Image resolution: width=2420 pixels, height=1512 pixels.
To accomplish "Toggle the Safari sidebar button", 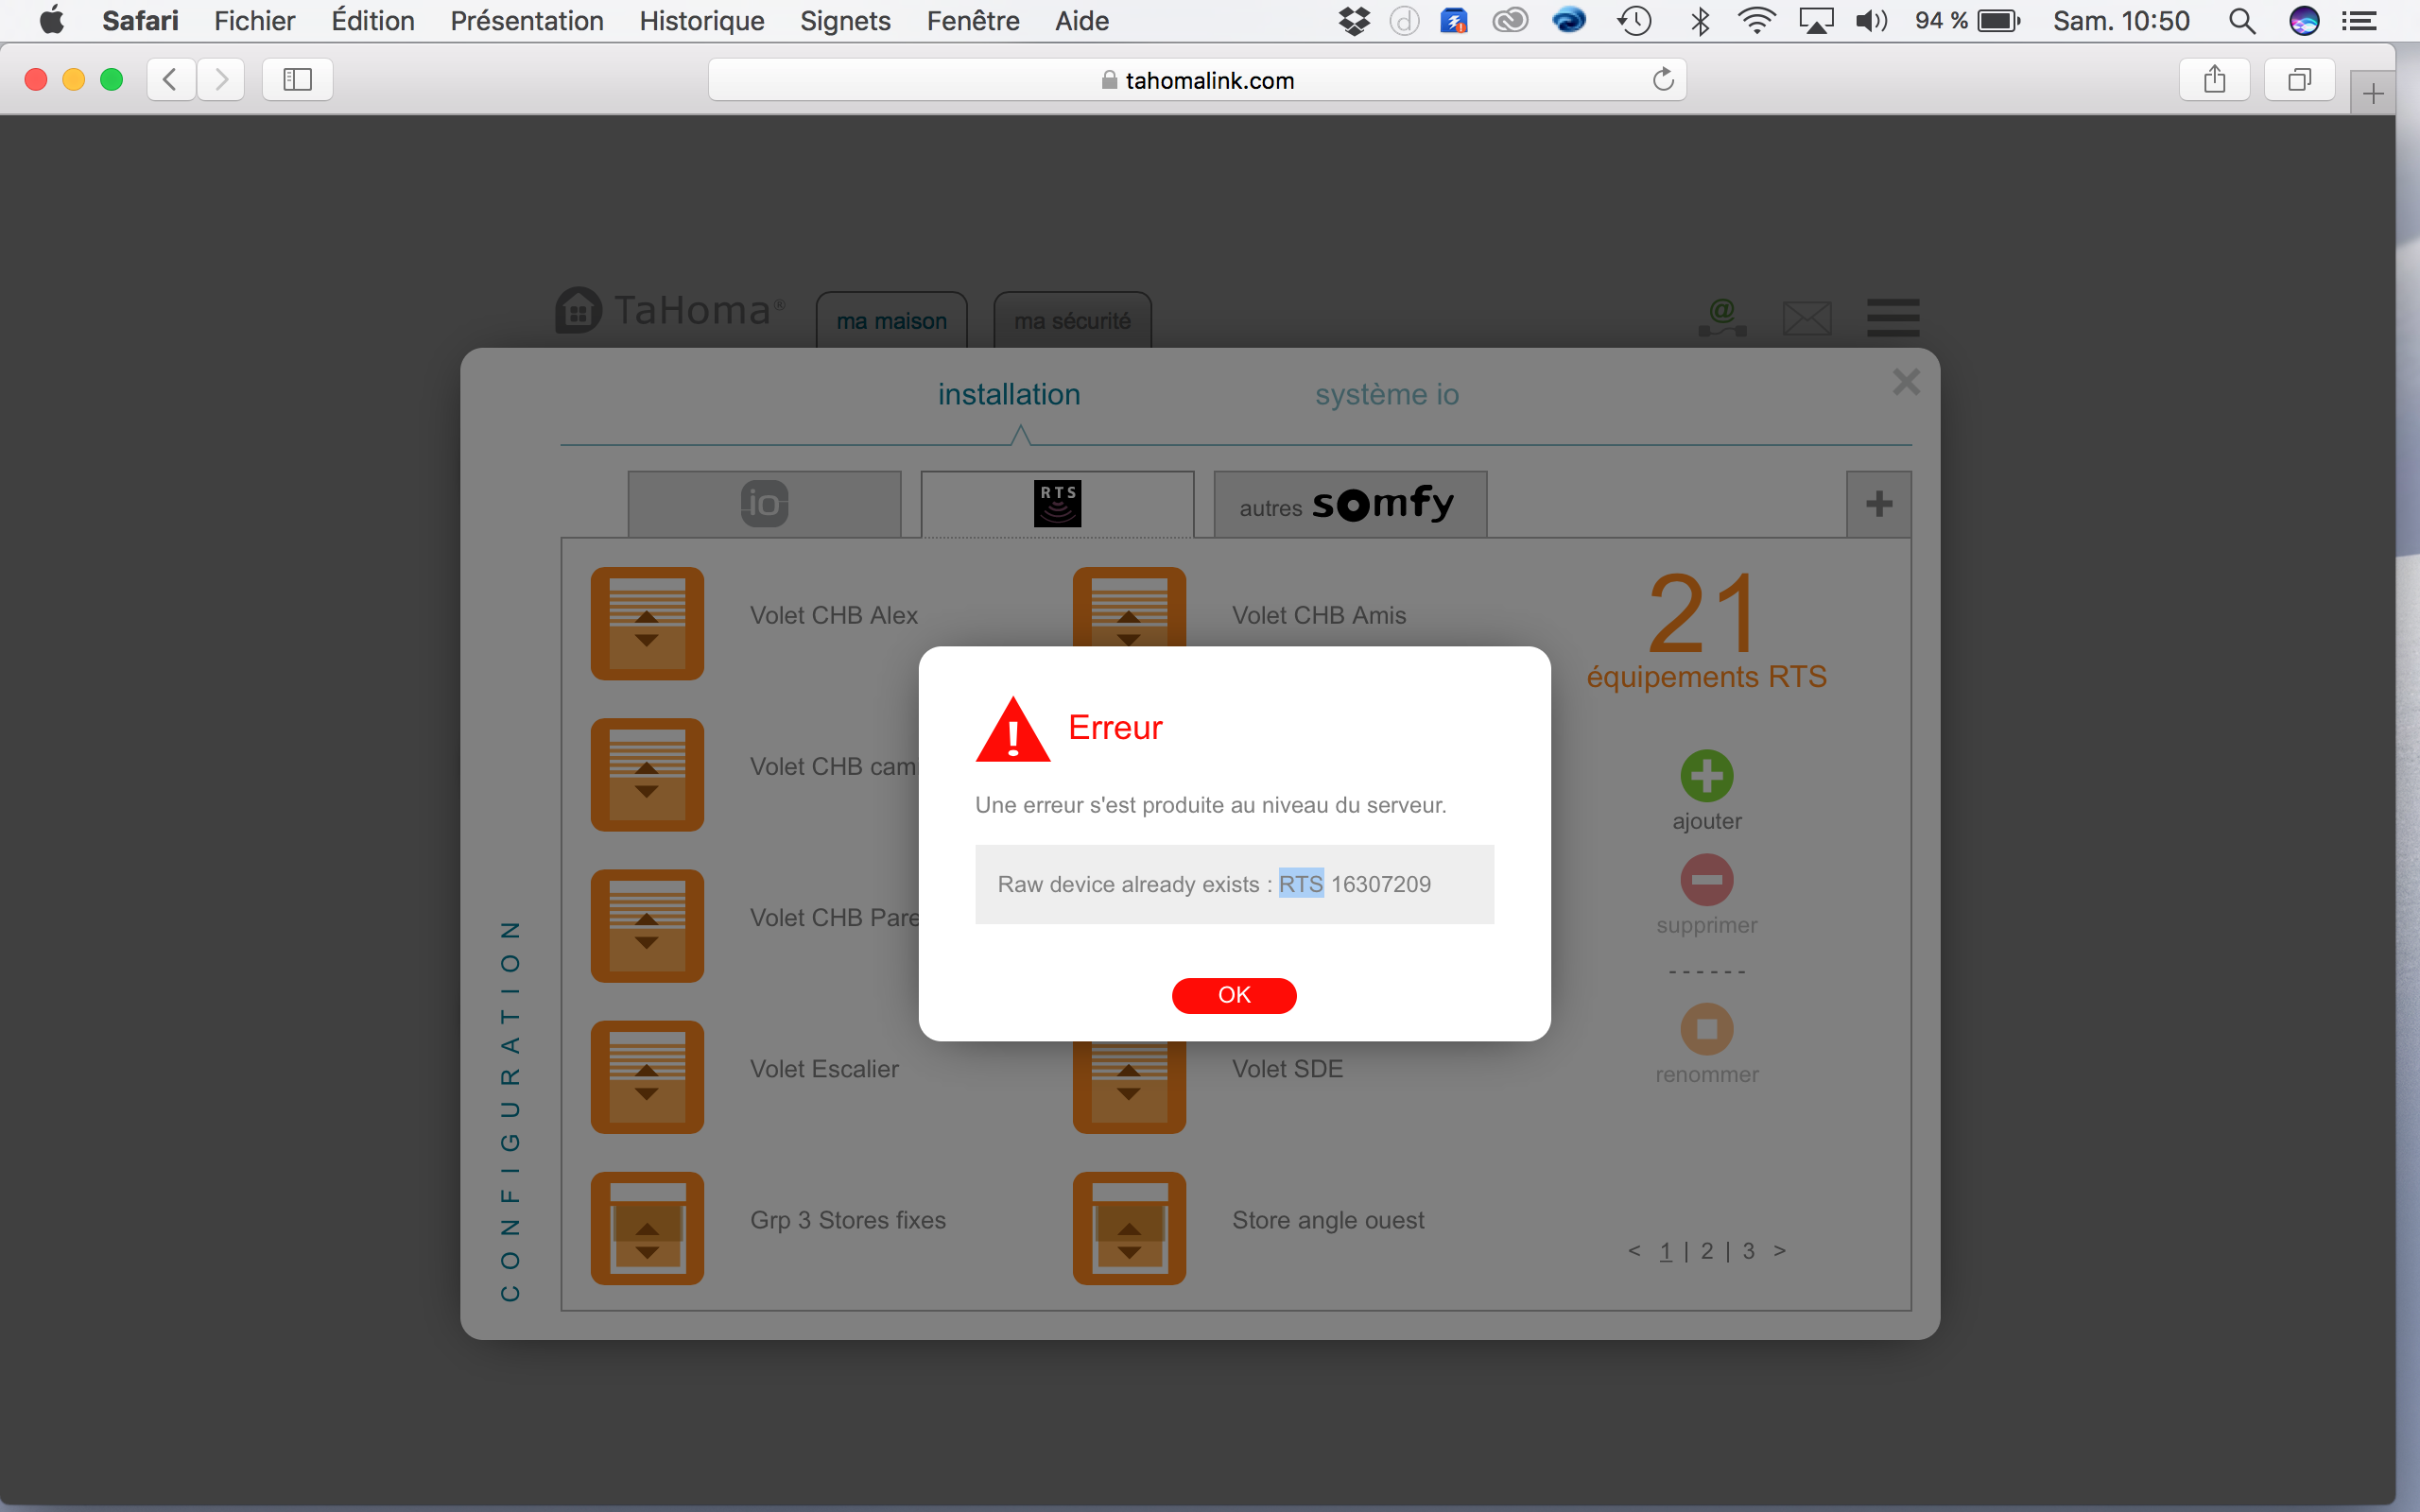I will pyautogui.click(x=297, y=79).
